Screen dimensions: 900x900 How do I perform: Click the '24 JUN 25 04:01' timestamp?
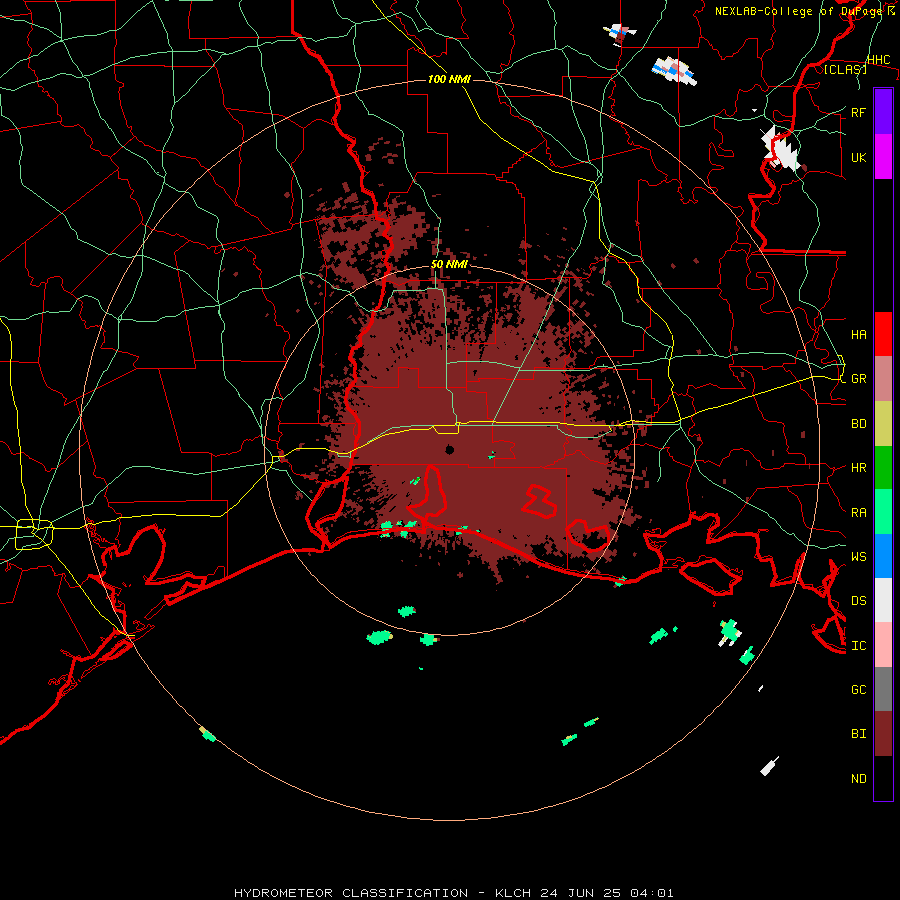608,893
